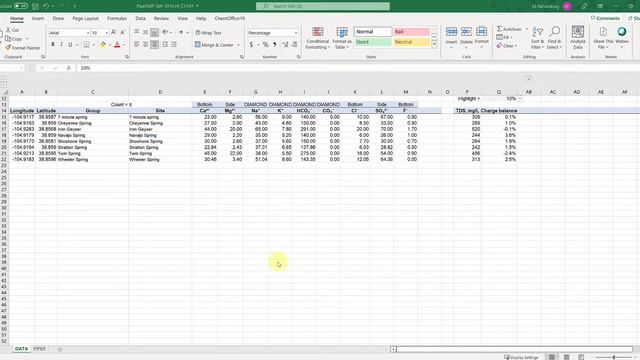Image resolution: width=640 pixels, height=360 pixels.
Task: Click the Cut icon in Clipboard
Action: pyautogui.click(x=8, y=30)
